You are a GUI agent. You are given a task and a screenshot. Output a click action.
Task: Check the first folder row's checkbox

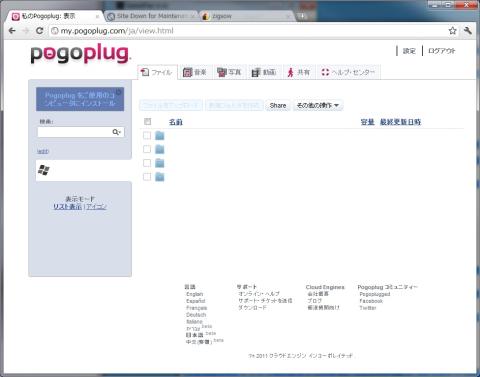click(x=147, y=135)
